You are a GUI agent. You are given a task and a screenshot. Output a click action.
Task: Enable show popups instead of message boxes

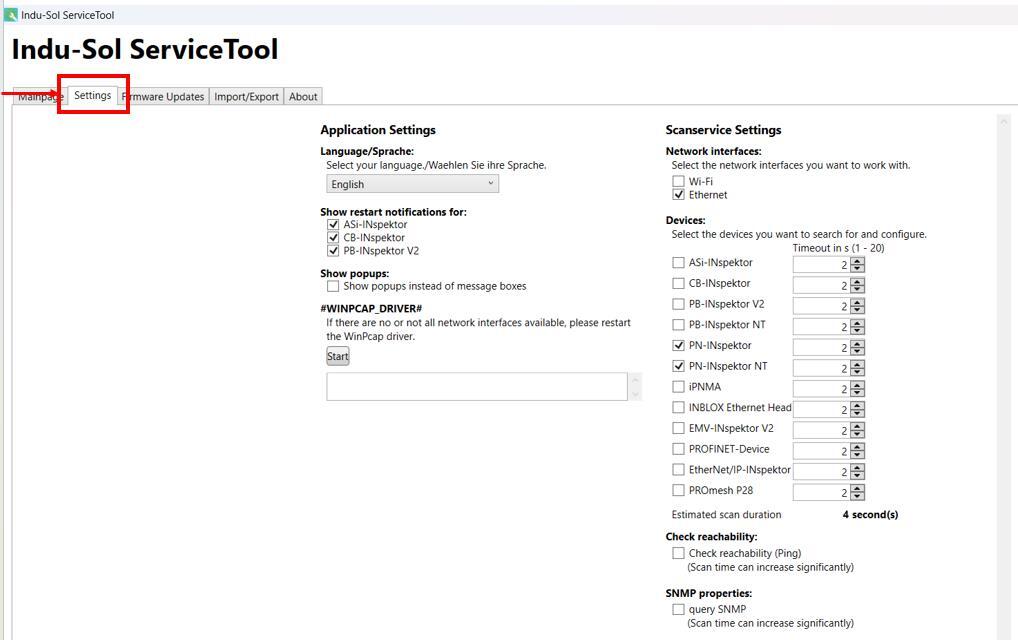click(x=333, y=286)
